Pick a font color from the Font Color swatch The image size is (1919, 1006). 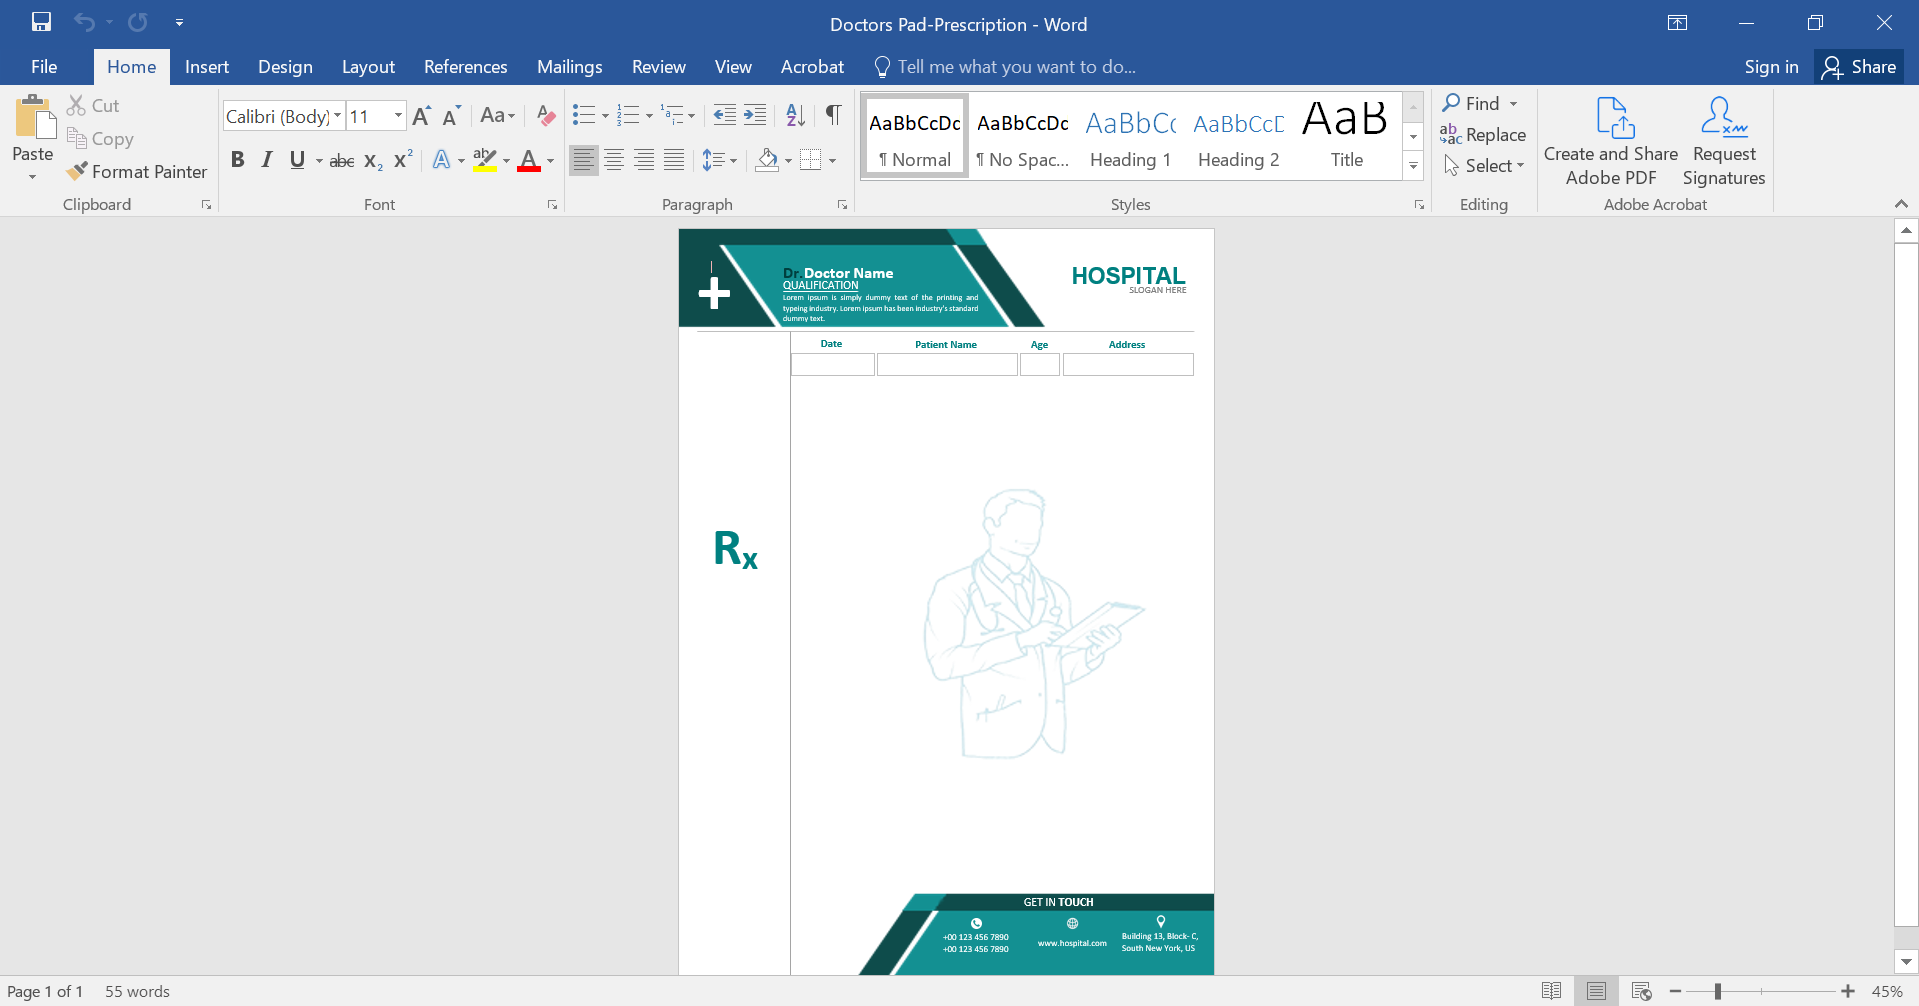point(529,159)
